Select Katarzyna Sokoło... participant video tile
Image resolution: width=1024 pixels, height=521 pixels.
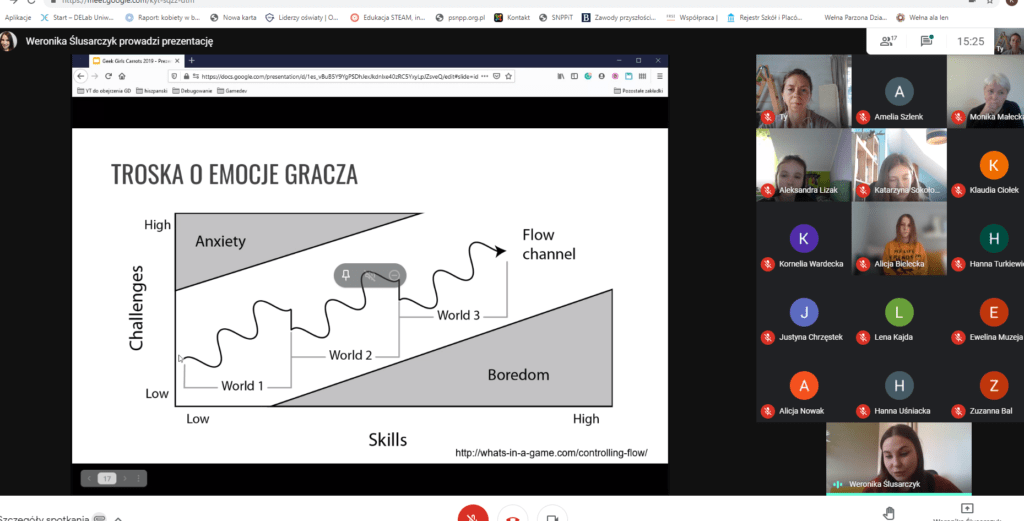coord(899,165)
